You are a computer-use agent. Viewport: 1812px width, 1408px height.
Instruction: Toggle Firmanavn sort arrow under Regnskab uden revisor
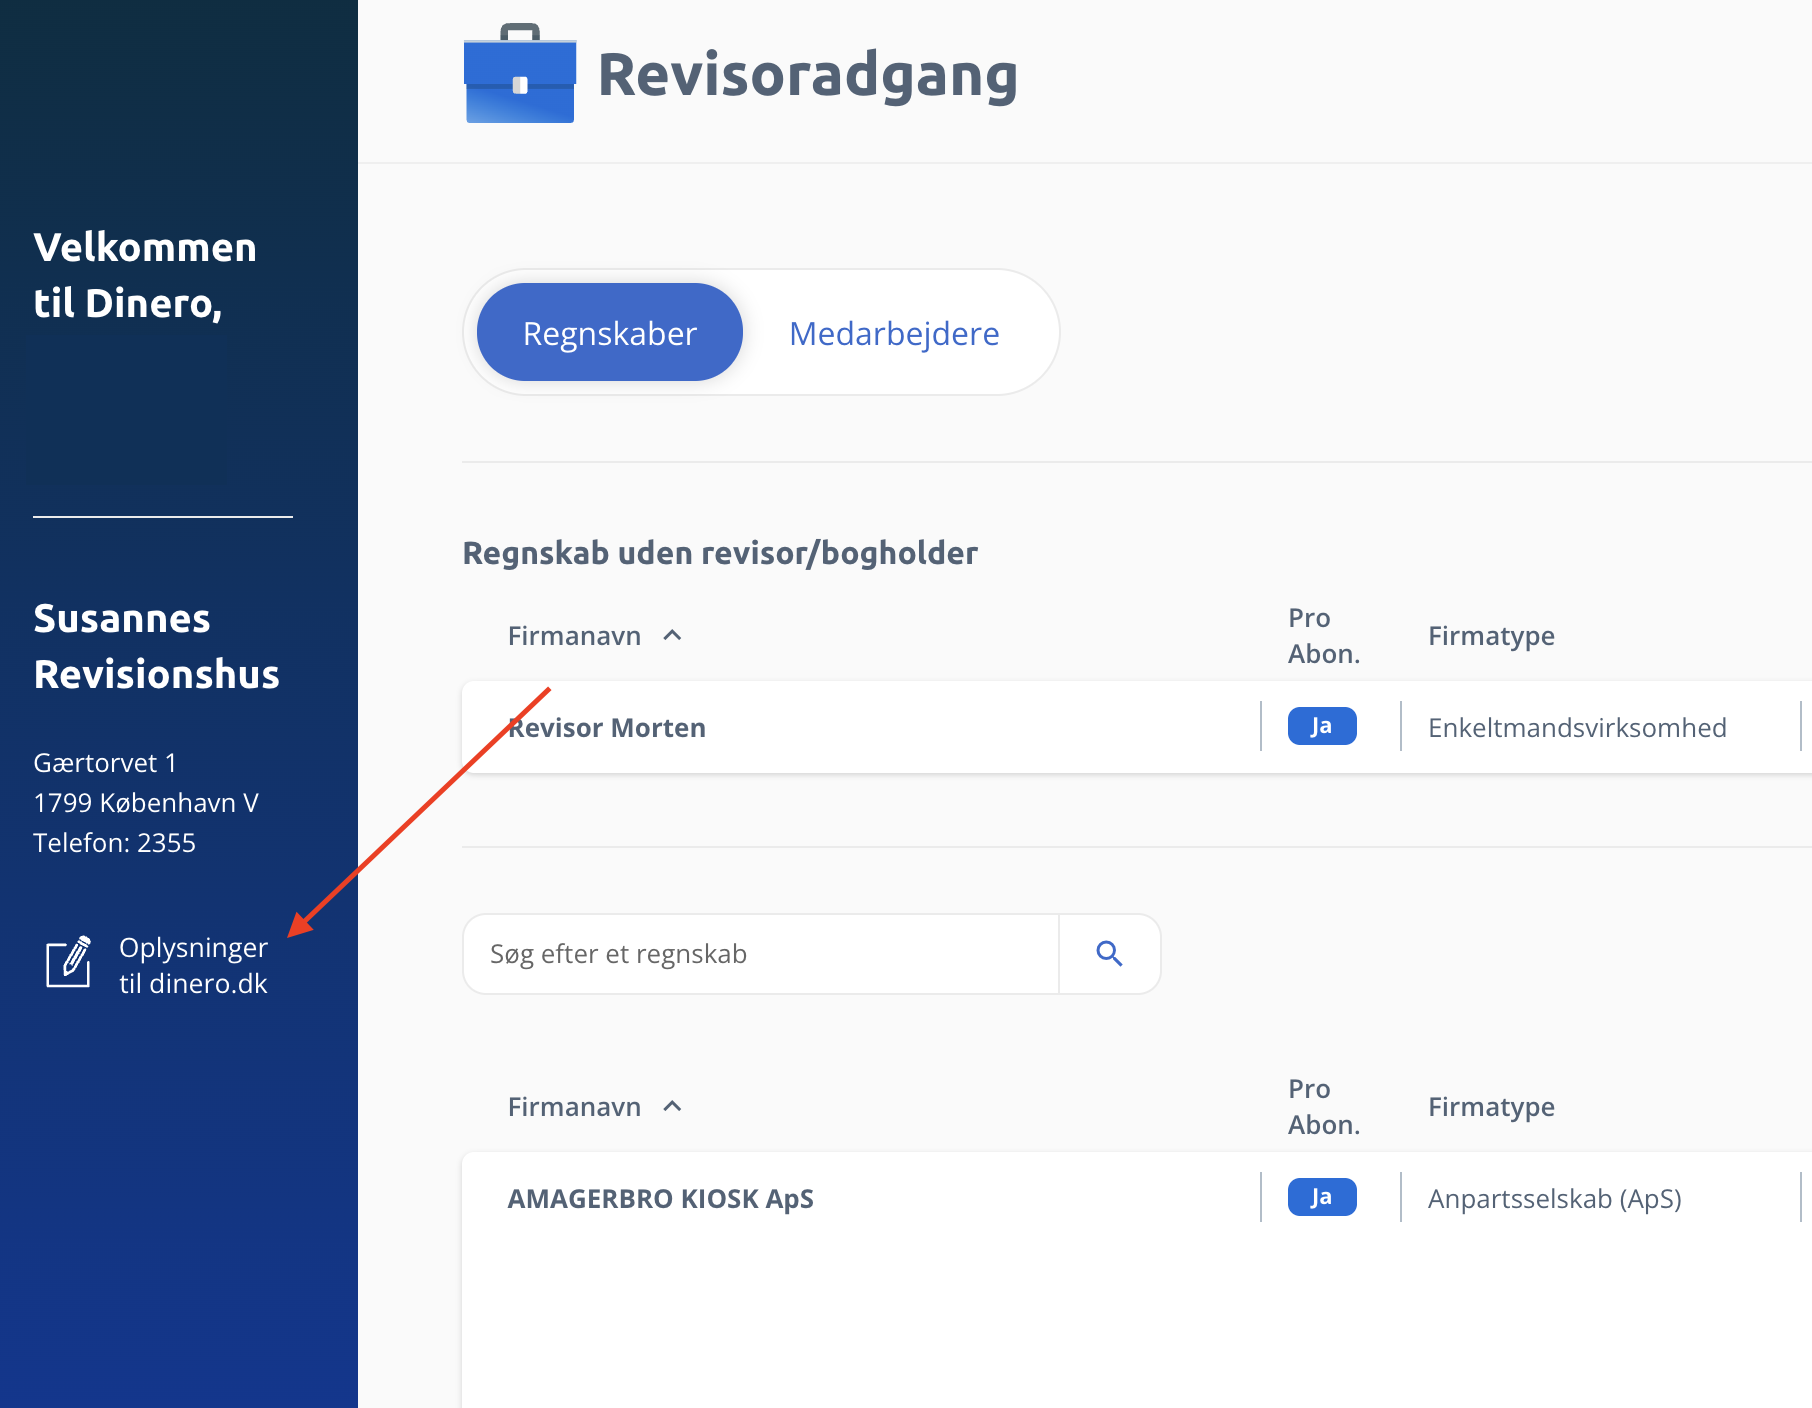[673, 636]
